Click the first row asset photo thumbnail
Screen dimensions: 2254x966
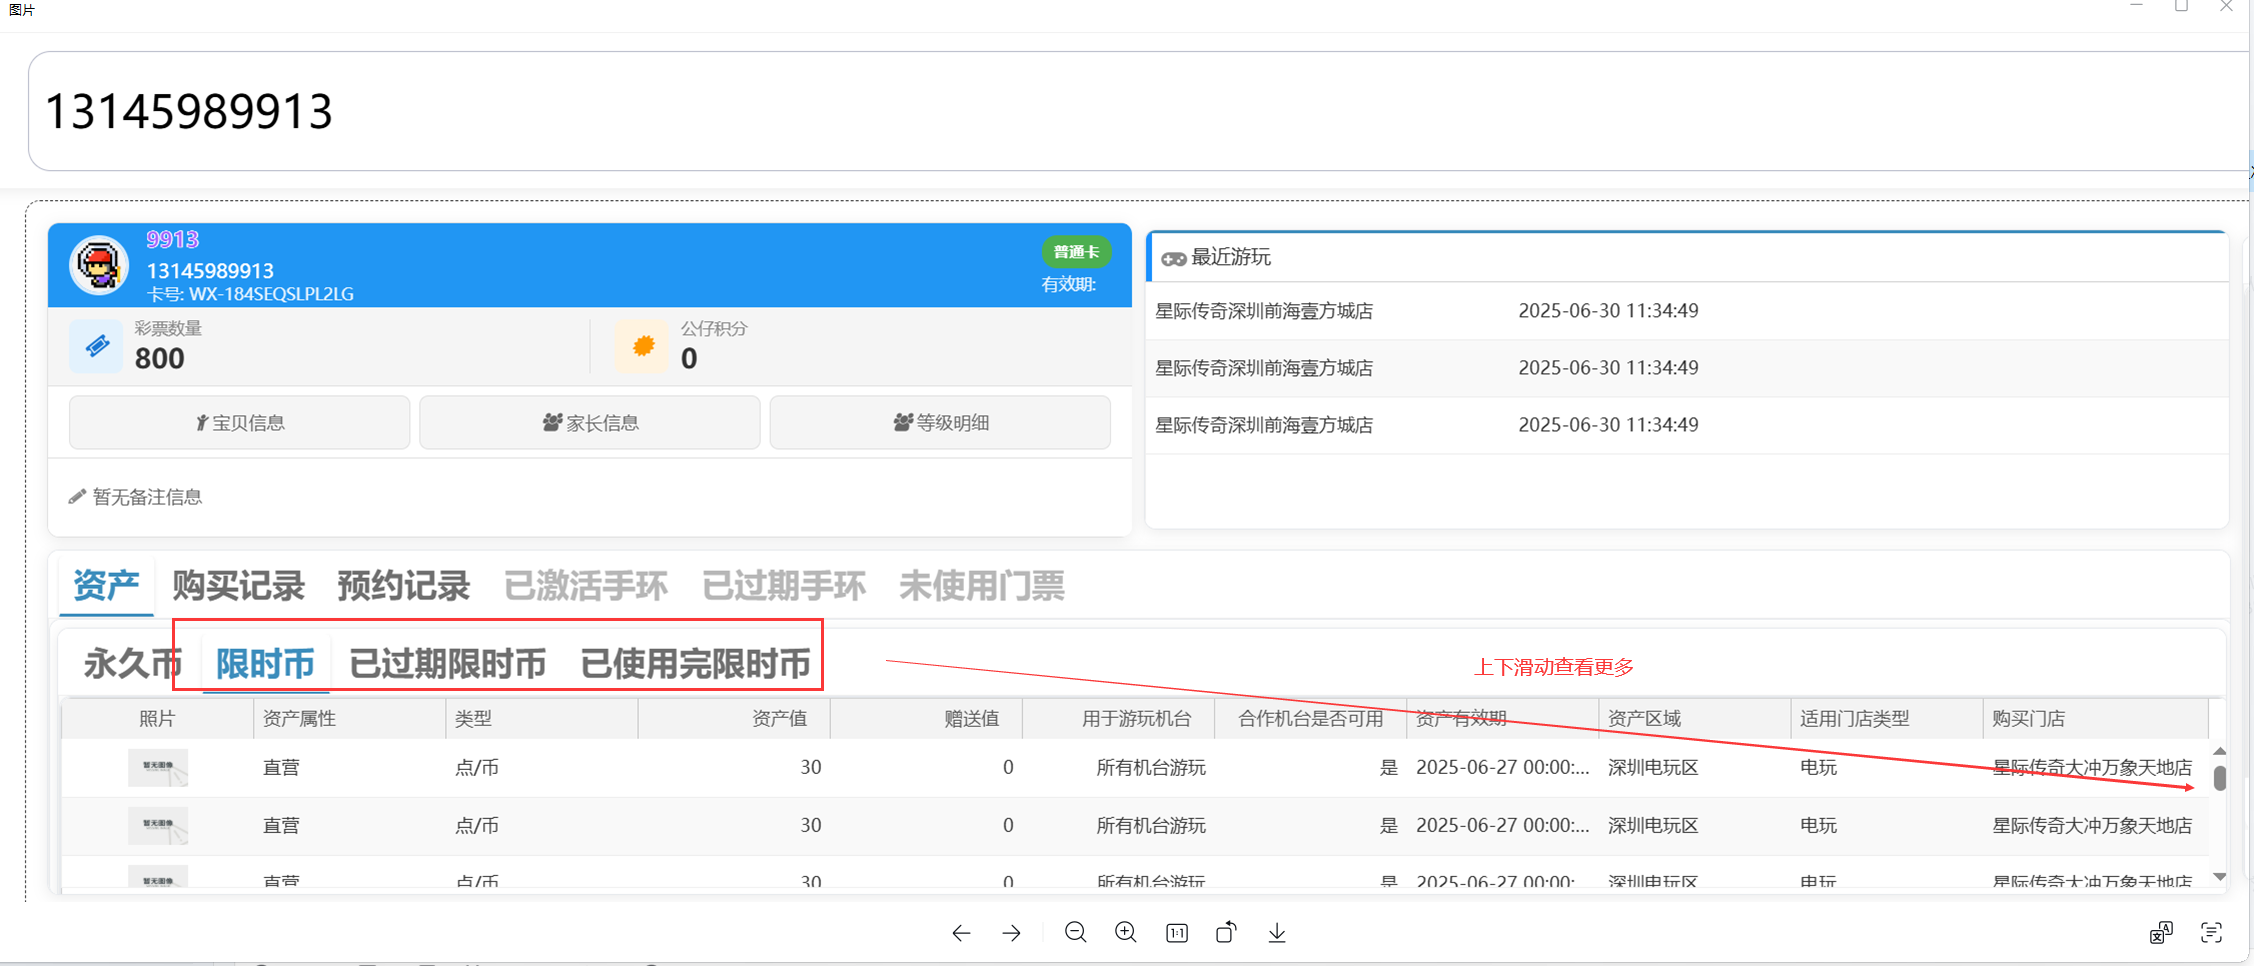coord(158,768)
